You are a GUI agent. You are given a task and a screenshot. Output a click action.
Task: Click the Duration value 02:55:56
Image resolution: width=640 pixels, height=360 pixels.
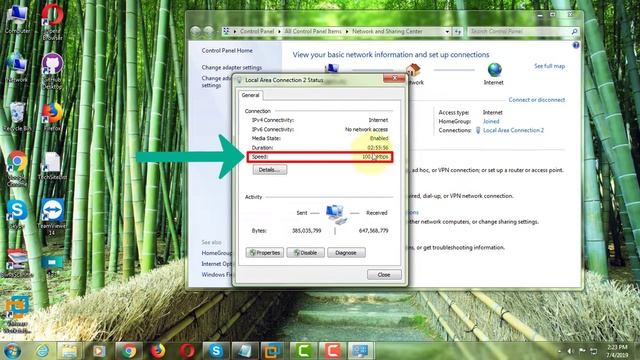click(378, 147)
